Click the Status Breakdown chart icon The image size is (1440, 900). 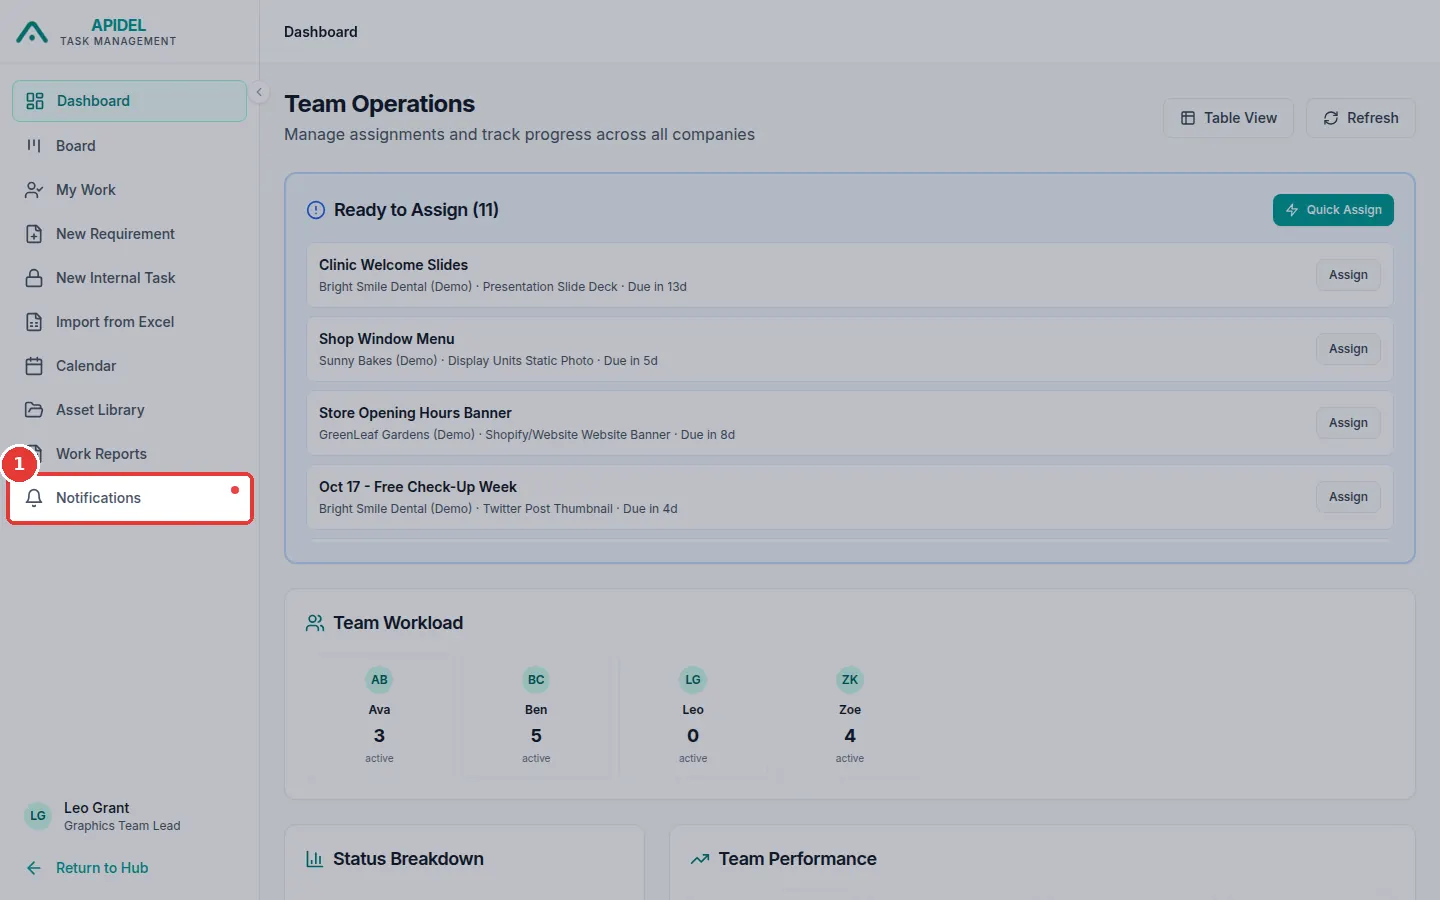coord(314,859)
